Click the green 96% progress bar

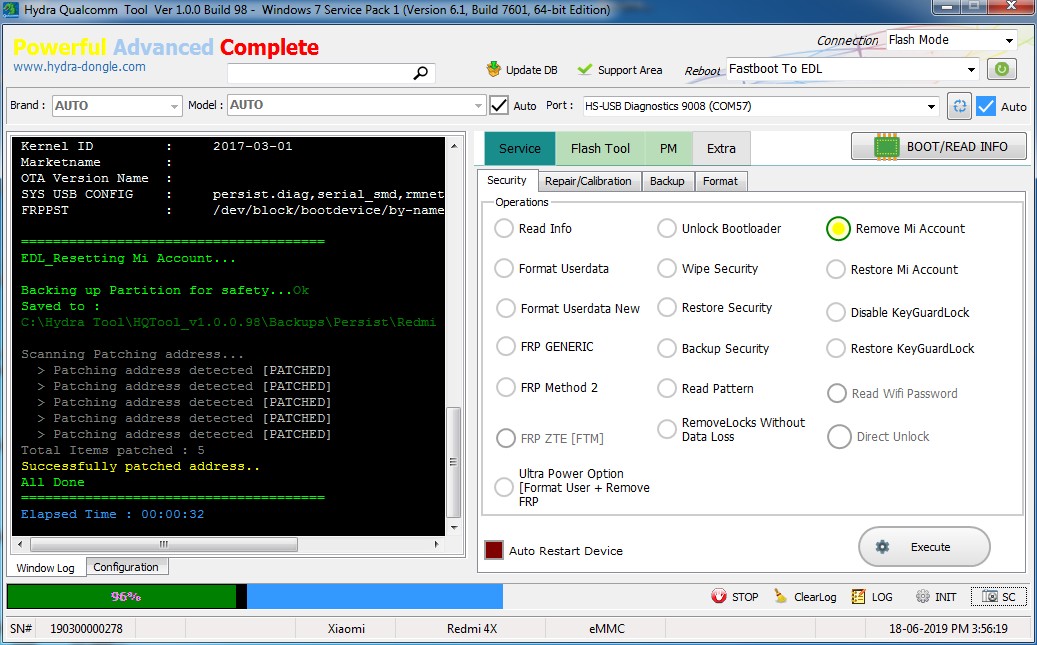point(122,596)
